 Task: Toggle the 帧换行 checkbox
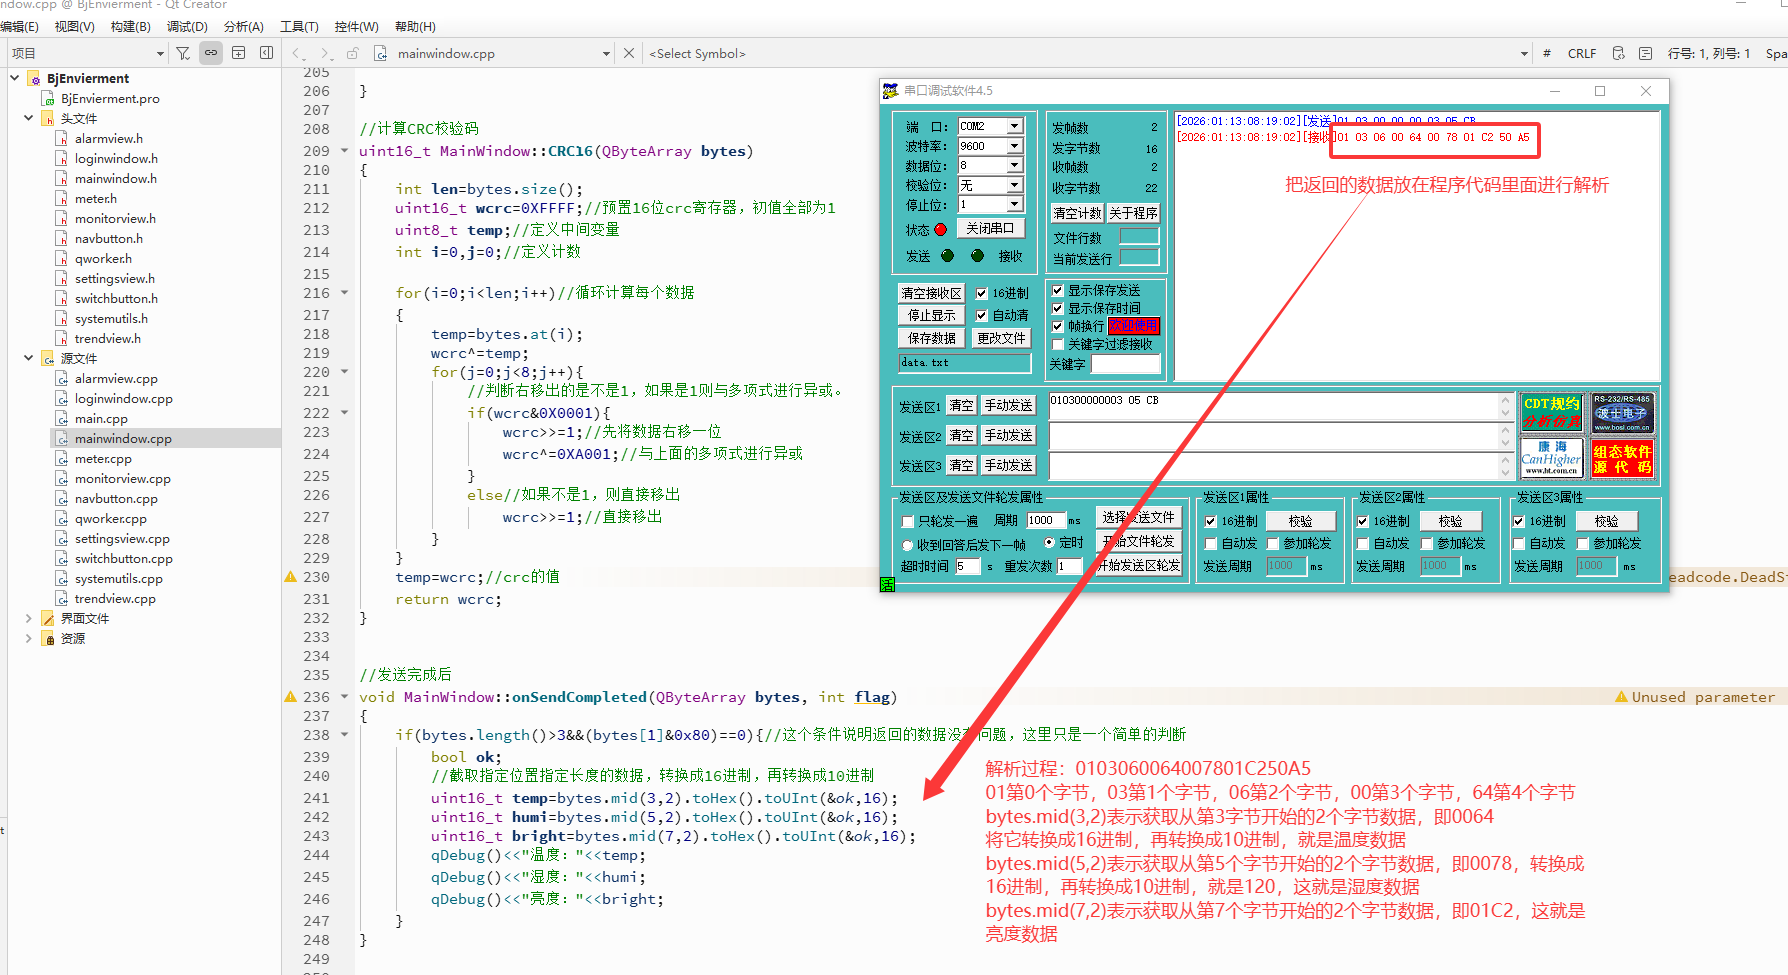[1058, 326]
